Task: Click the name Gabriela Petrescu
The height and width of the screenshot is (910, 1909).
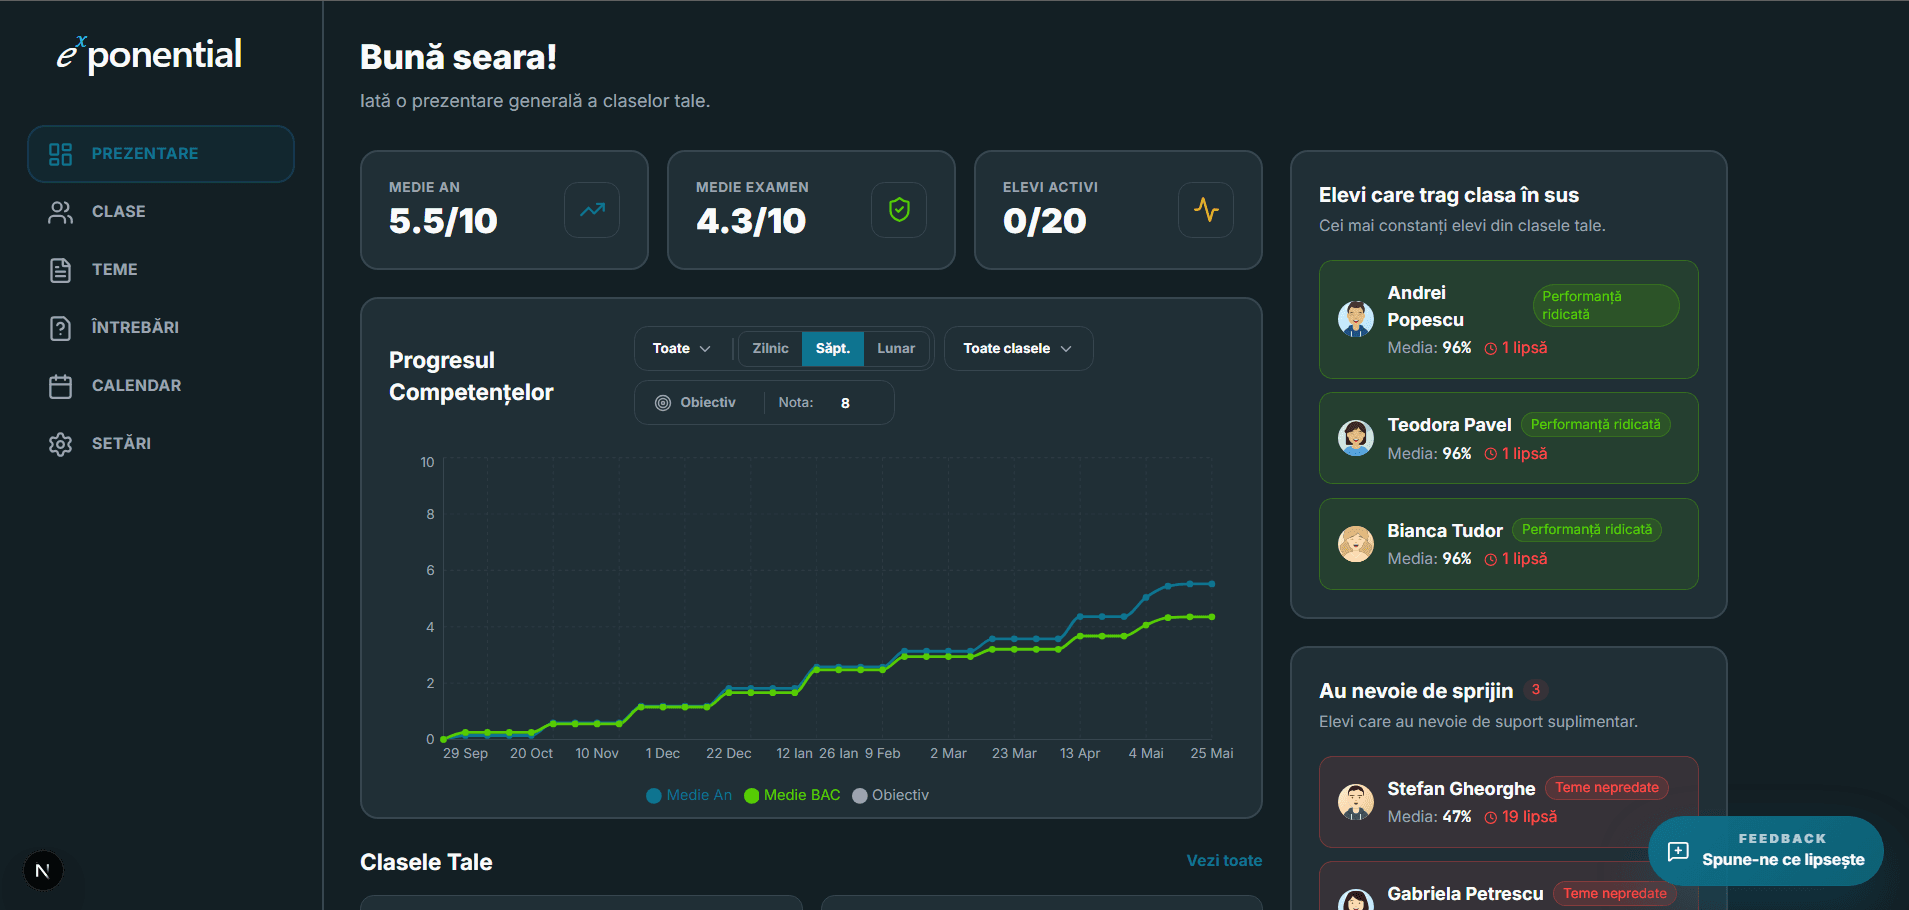Action: [1466, 894]
